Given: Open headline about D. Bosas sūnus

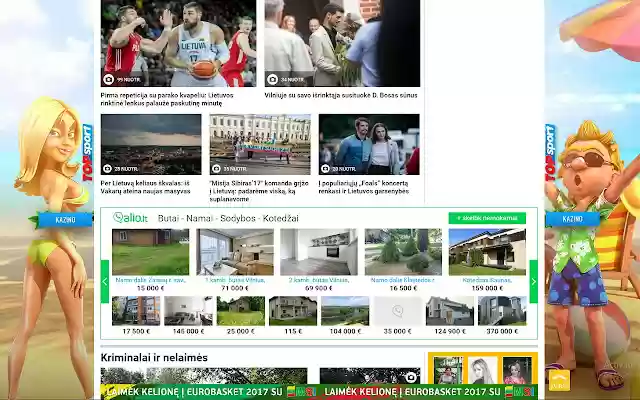Looking at the screenshot, I should coord(341,95).
